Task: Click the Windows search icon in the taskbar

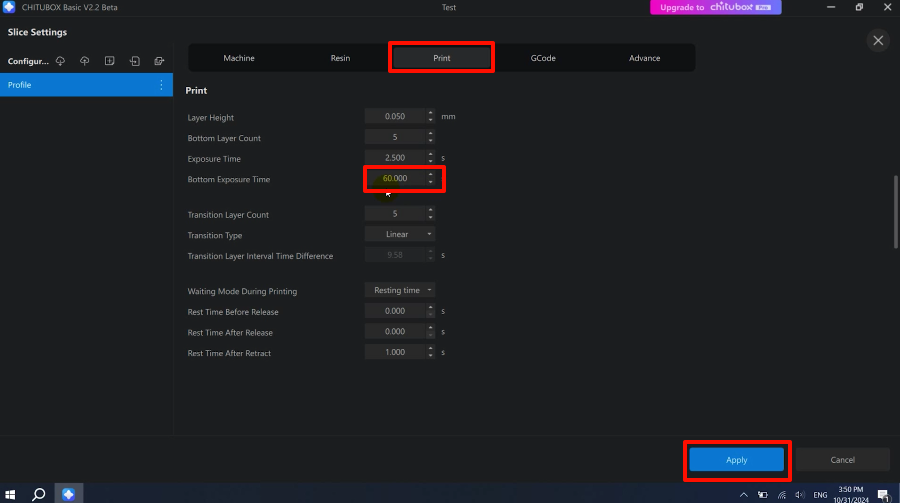Action: click(39, 494)
